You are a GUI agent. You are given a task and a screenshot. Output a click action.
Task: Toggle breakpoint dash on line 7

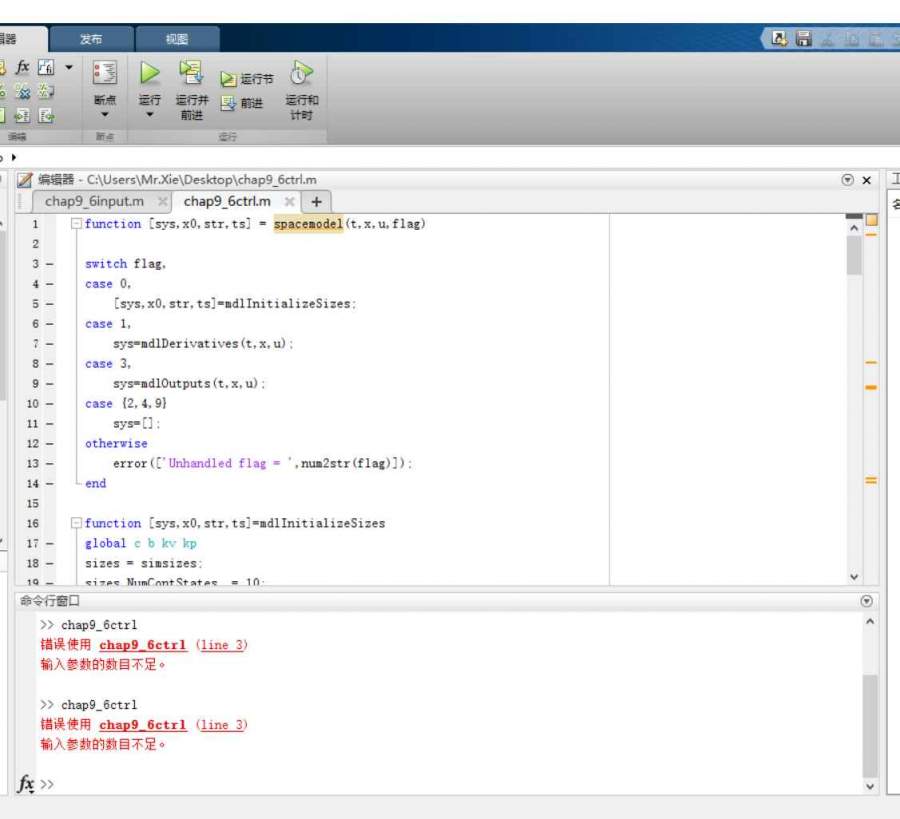49,344
